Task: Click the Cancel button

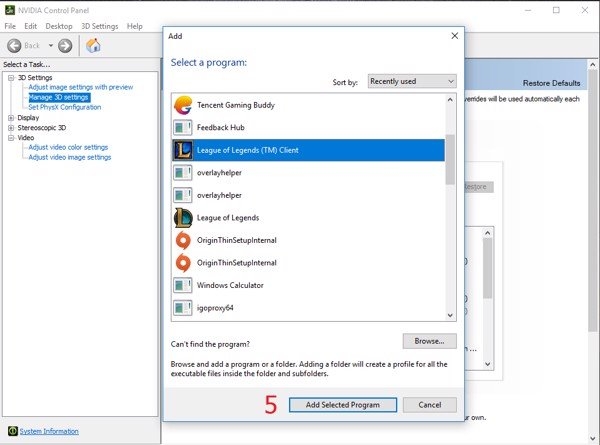Action: (x=430, y=405)
